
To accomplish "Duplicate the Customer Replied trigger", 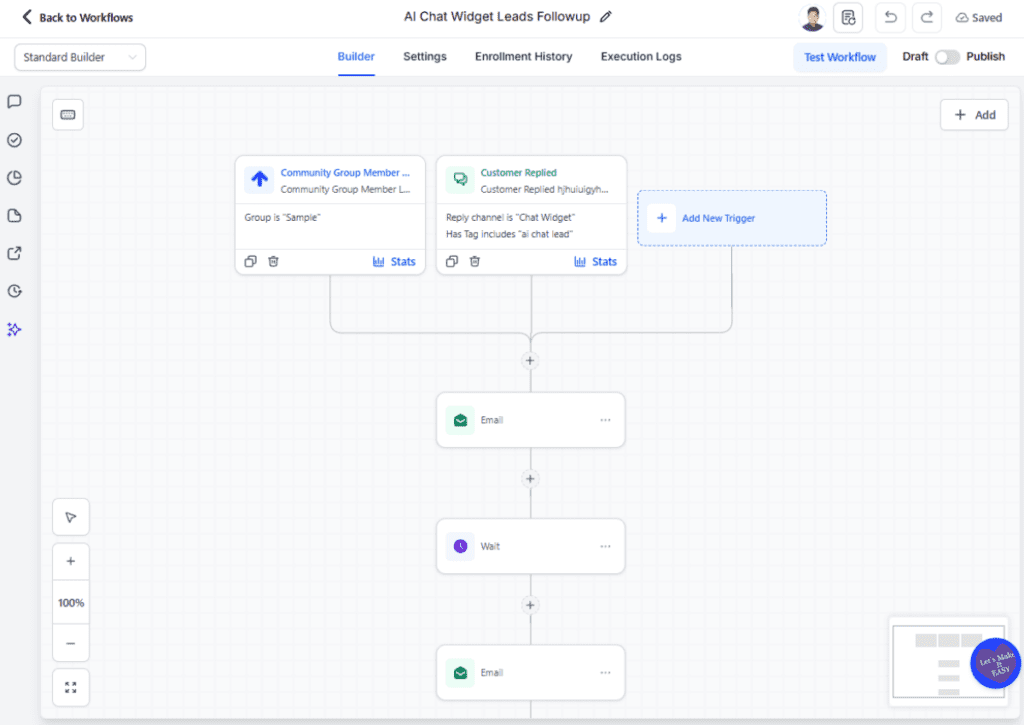I will click(x=451, y=261).
